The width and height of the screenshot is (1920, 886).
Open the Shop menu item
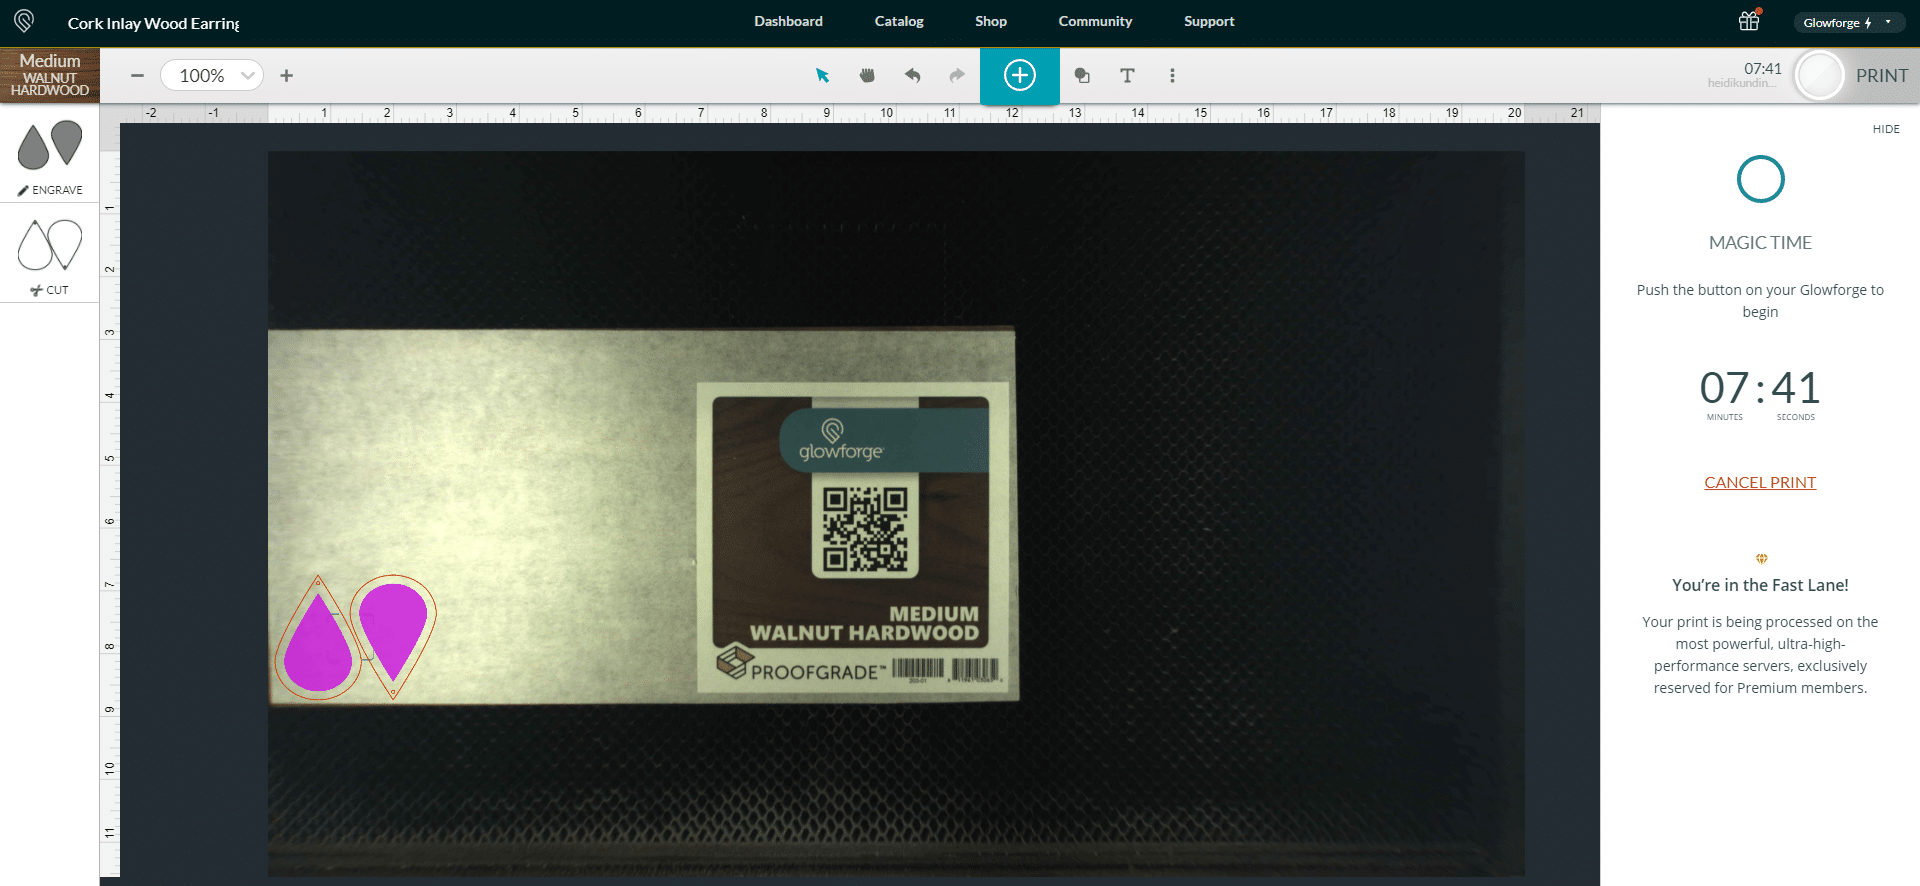[x=991, y=21]
